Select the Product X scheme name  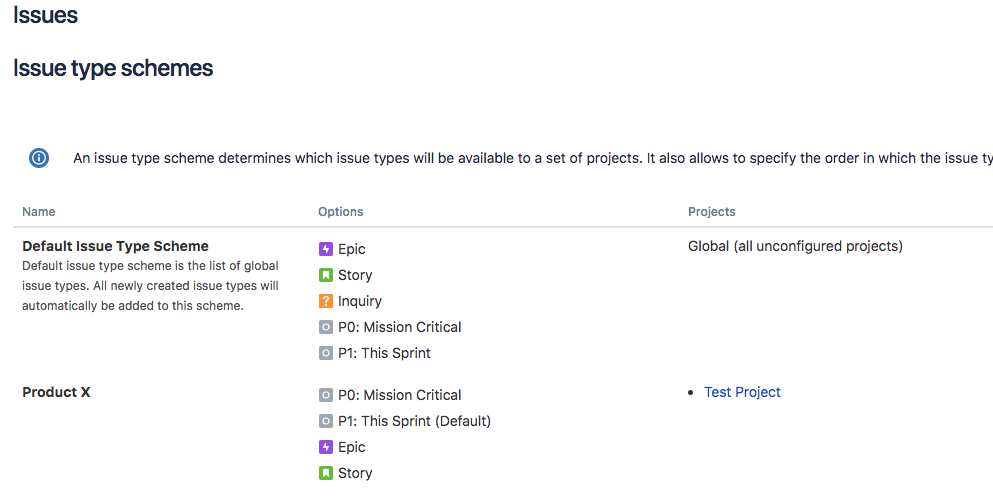click(56, 392)
